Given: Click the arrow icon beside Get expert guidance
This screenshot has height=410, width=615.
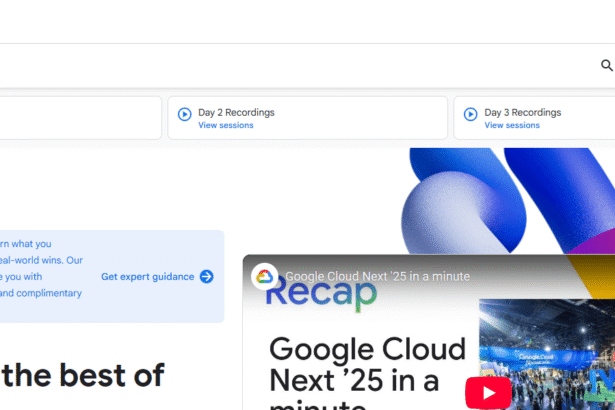Looking at the screenshot, I should tap(207, 277).
